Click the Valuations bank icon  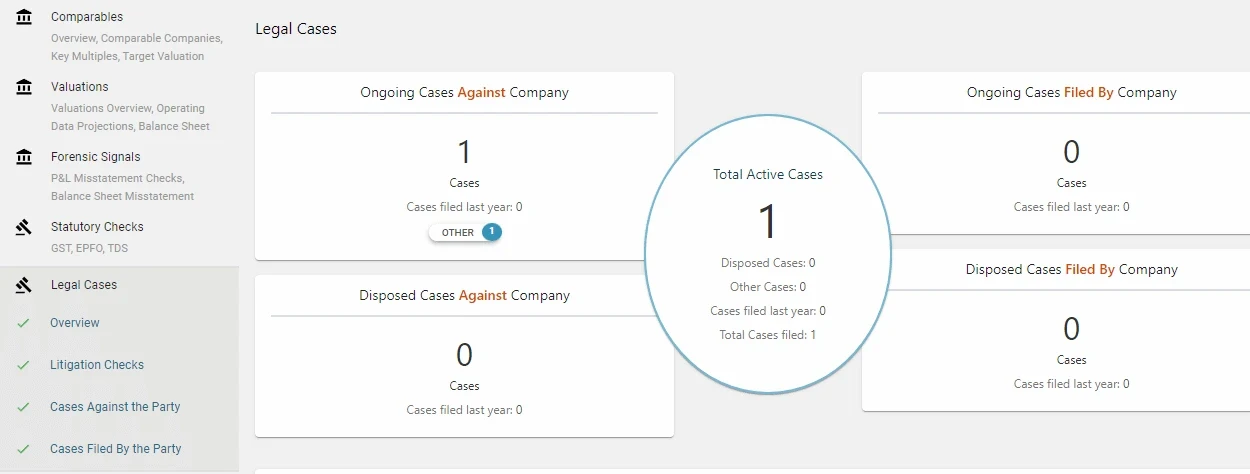pyautogui.click(x=24, y=87)
